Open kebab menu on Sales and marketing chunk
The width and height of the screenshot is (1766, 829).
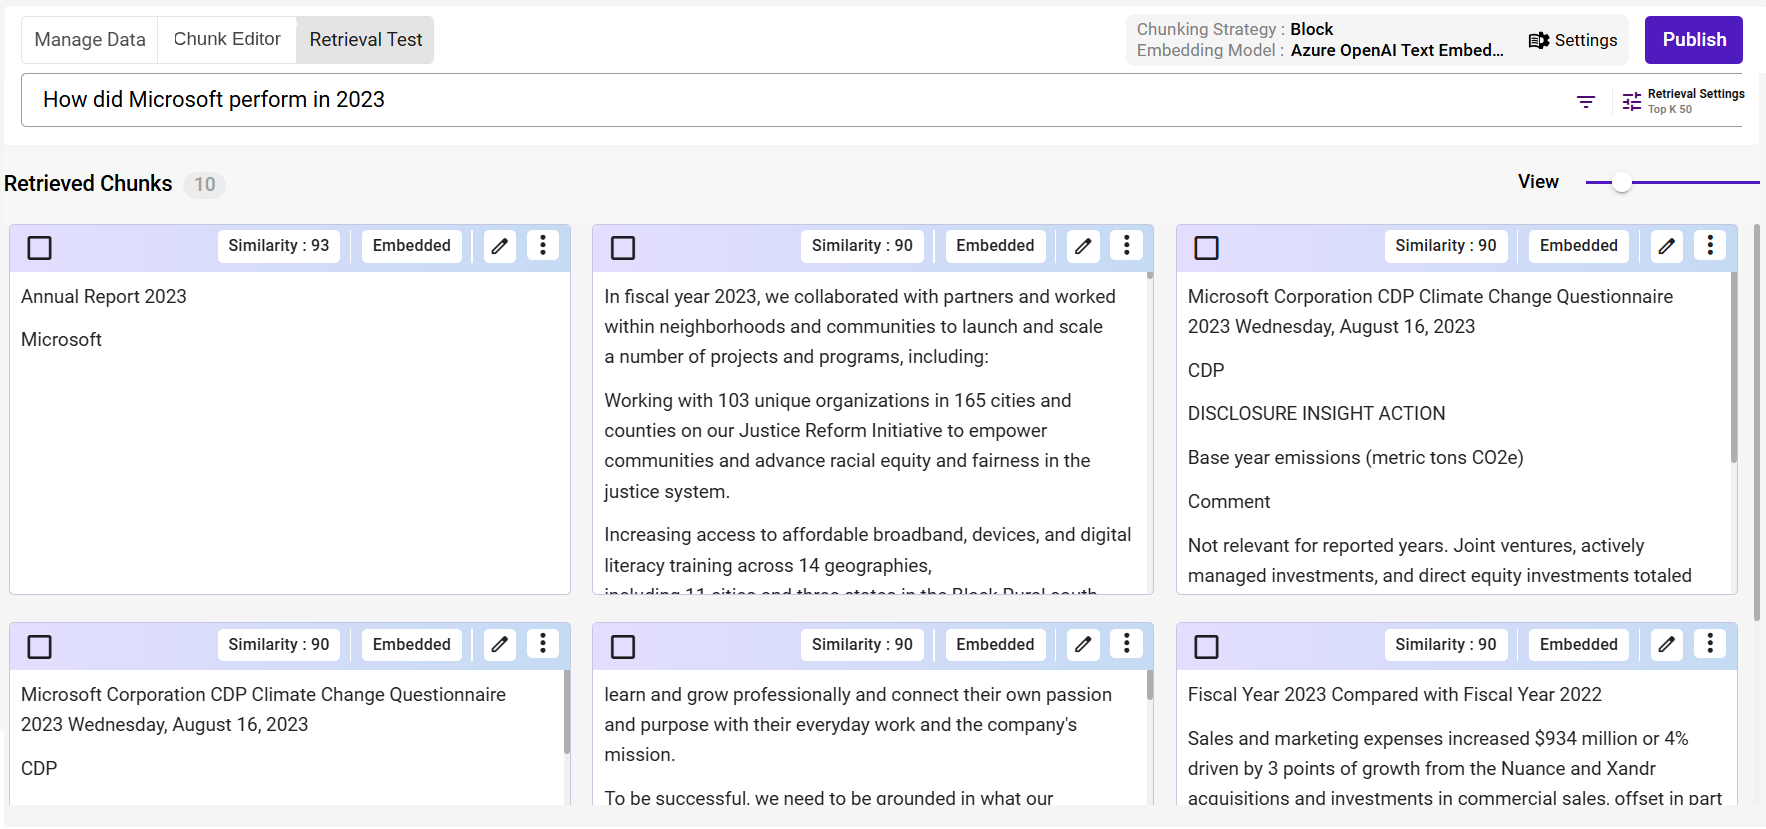point(1710,645)
